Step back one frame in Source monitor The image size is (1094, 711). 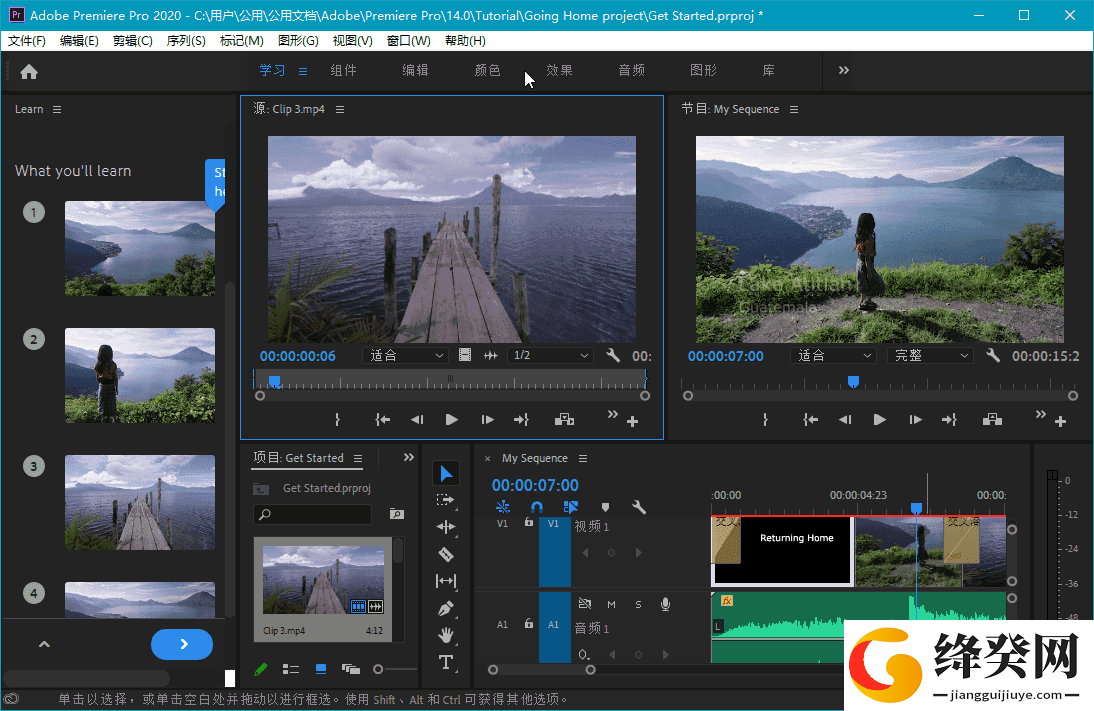point(417,419)
